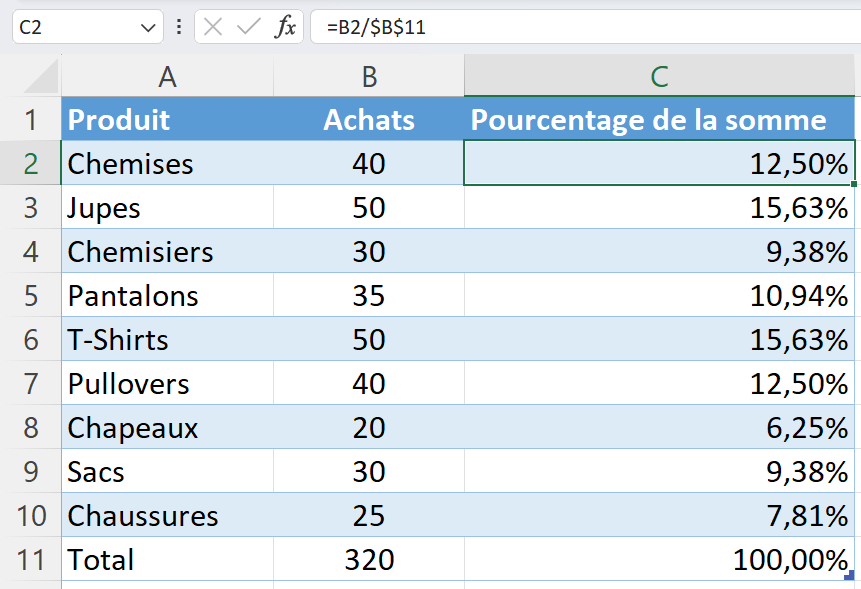This screenshot has width=861, height=589.
Task: Select row 3 header
Action: coord(31,207)
